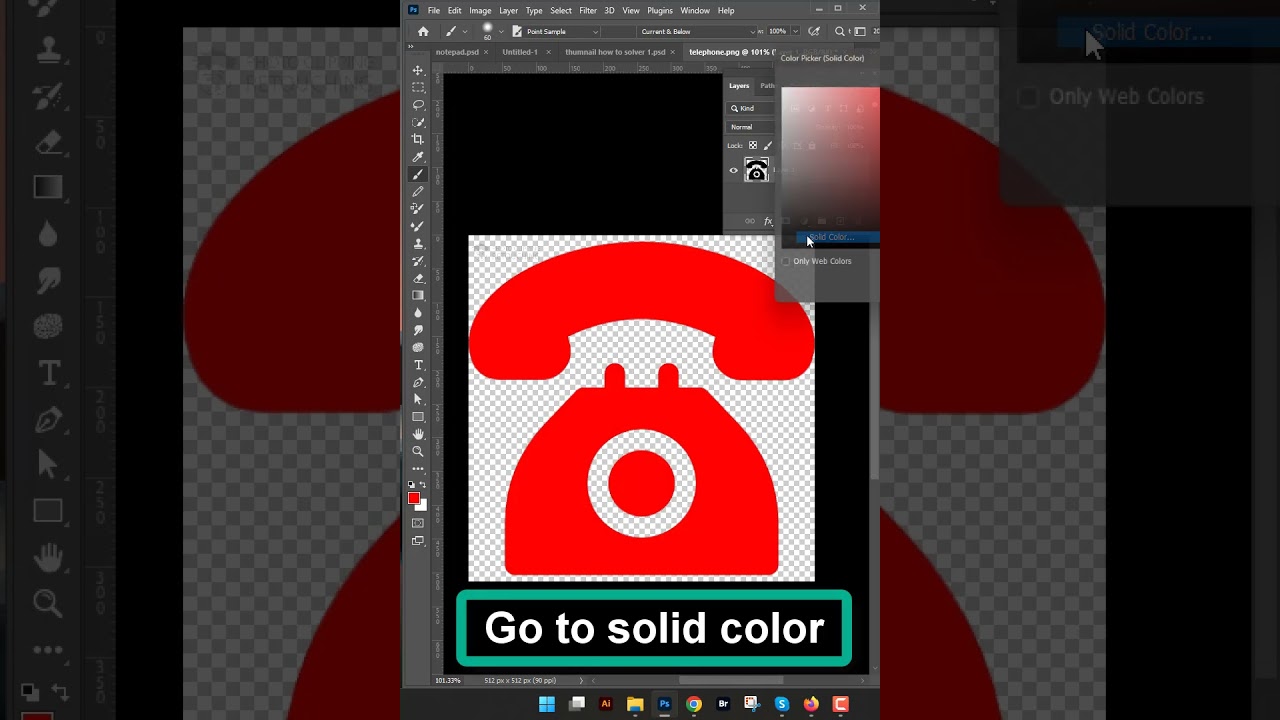1280x720 pixels.
Task: Open the File menu
Action: (434, 10)
